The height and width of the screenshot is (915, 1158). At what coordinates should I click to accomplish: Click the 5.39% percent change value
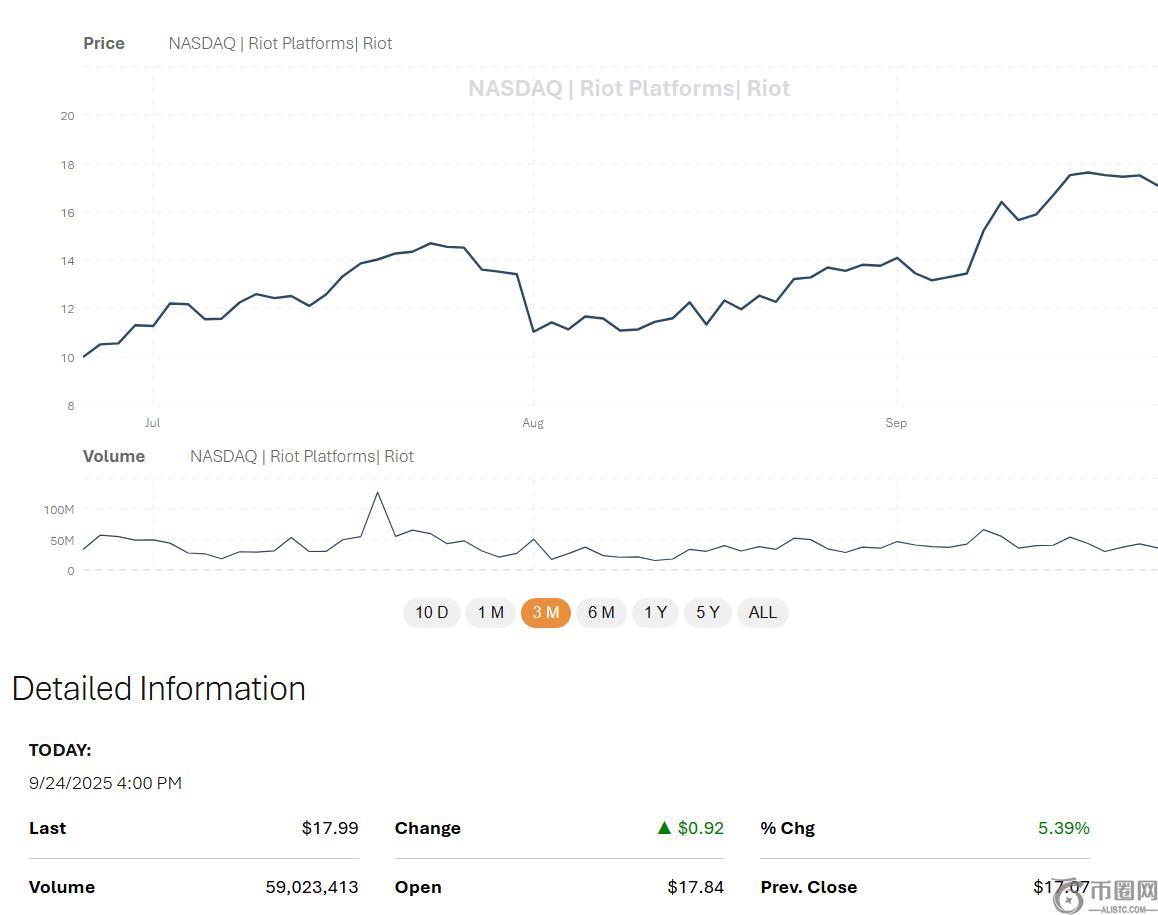1063,828
